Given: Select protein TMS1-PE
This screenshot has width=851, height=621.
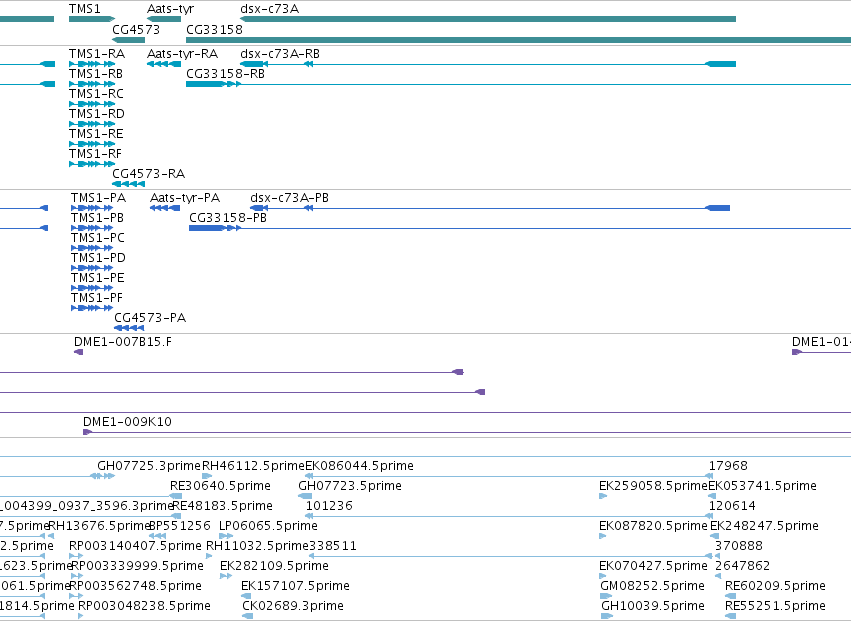Looking at the screenshot, I should pos(98,278).
